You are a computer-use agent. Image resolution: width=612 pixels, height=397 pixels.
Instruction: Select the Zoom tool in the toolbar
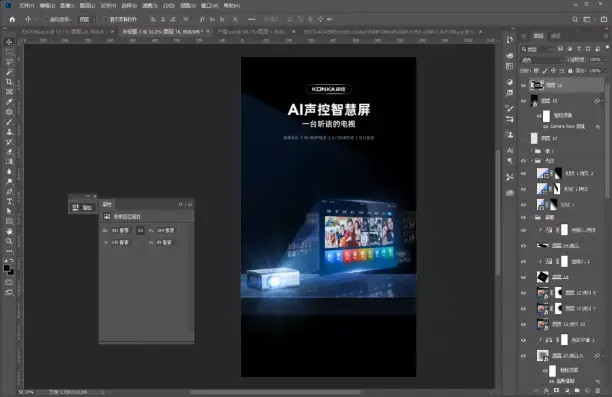[9, 241]
